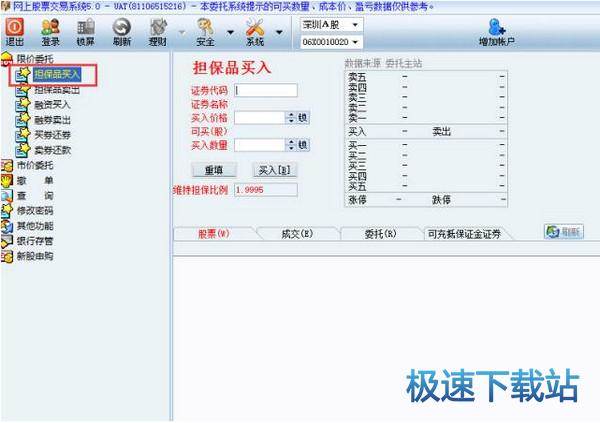Collapse the 限价委托 tree node
The image size is (600, 423).
pyautogui.click(x=35, y=59)
